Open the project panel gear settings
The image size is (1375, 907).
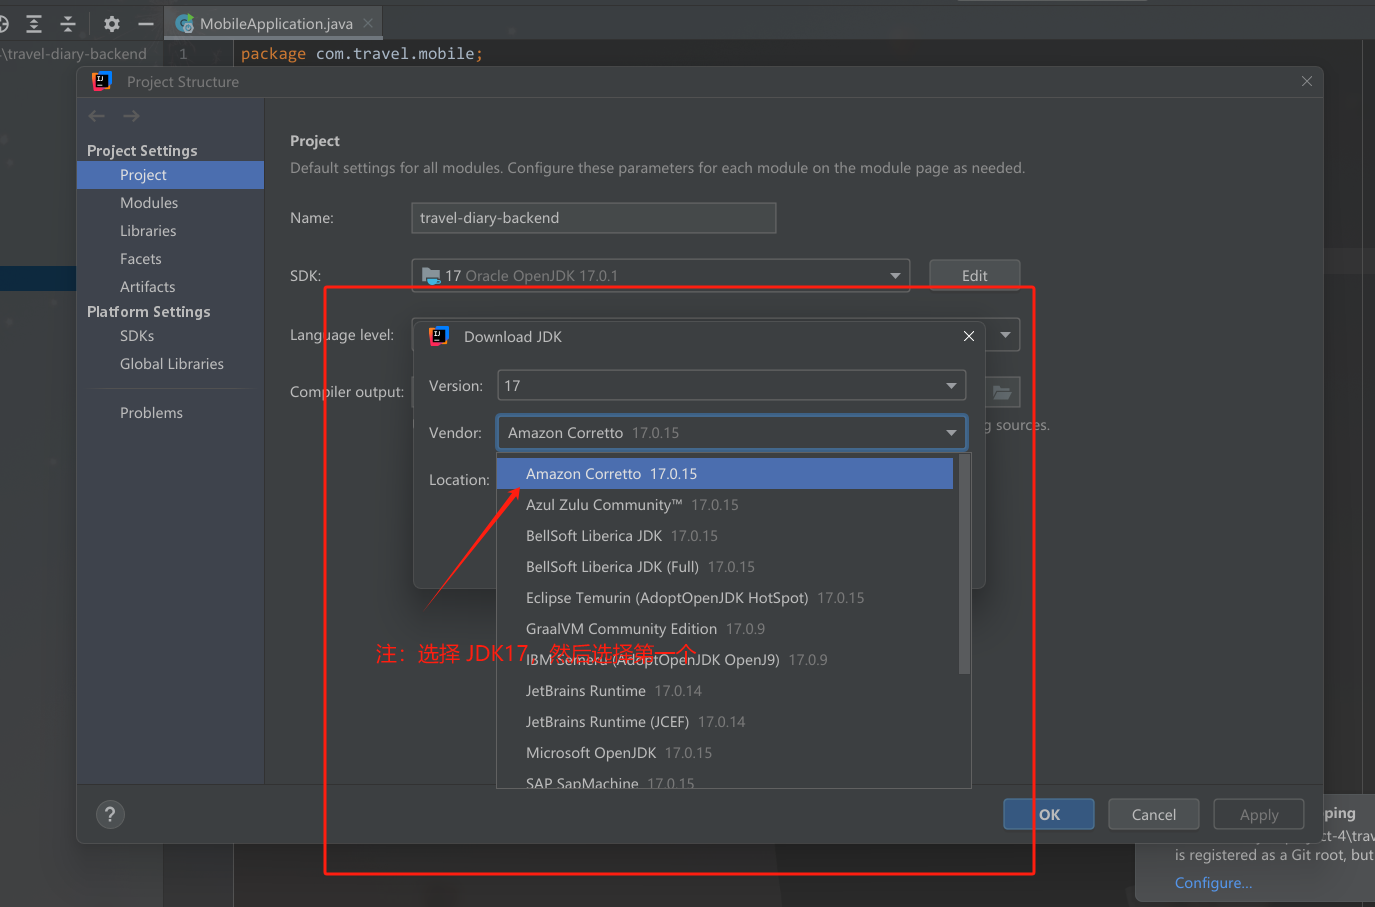tap(112, 23)
